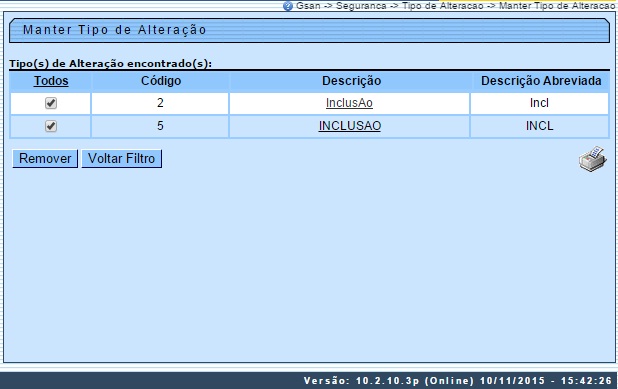The height and width of the screenshot is (389, 618).
Task: Click Tipo(s) de Alteração encontrado(s) label
Action: pyautogui.click(x=110, y=63)
